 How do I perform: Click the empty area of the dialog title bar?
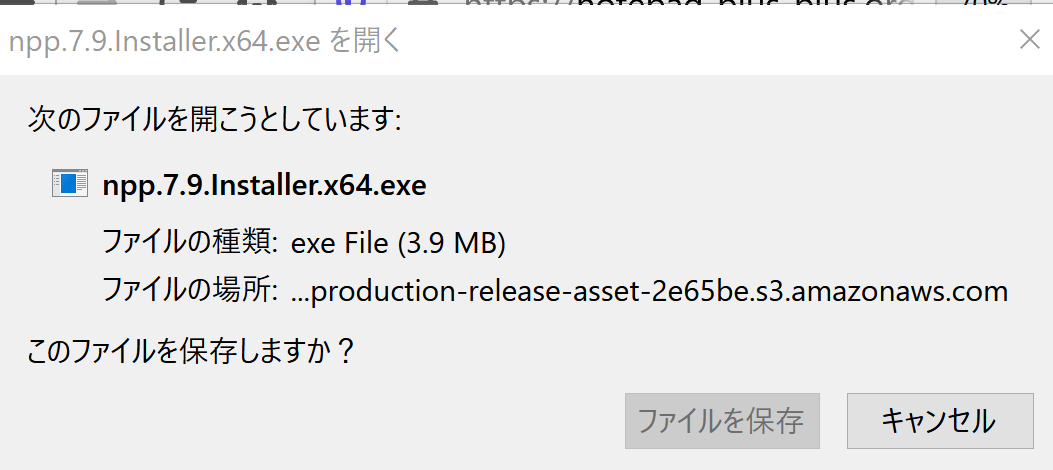pyautogui.click(x=705, y=42)
